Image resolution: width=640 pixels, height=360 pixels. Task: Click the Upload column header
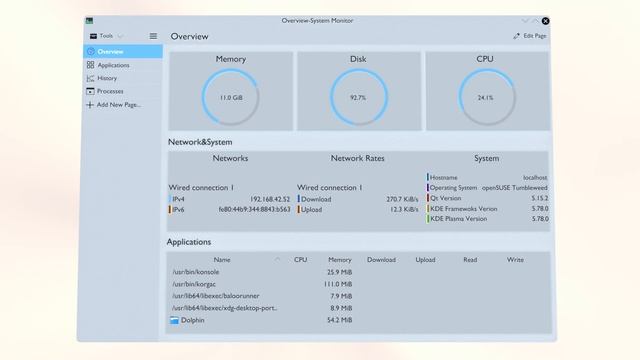coord(425,260)
